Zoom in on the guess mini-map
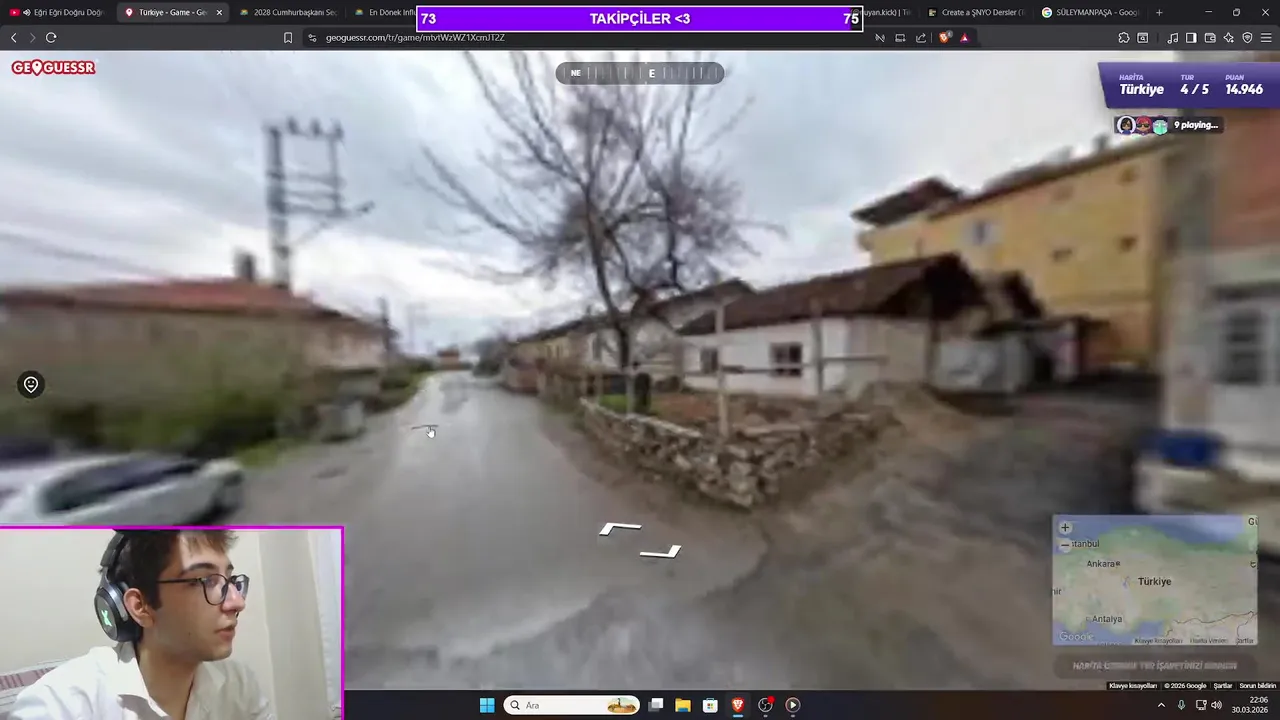Image resolution: width=1280 pixels, height=720 pixels. tap(1065, 528)
